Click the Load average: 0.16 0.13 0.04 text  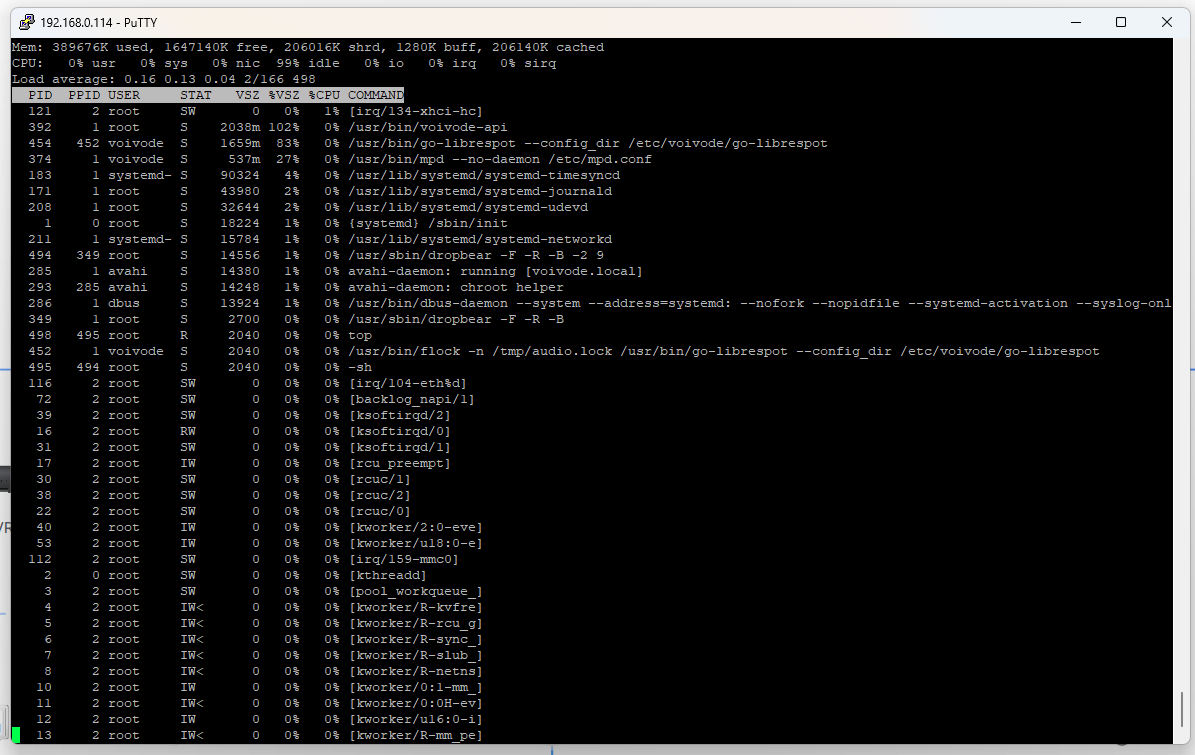[123, 79]
